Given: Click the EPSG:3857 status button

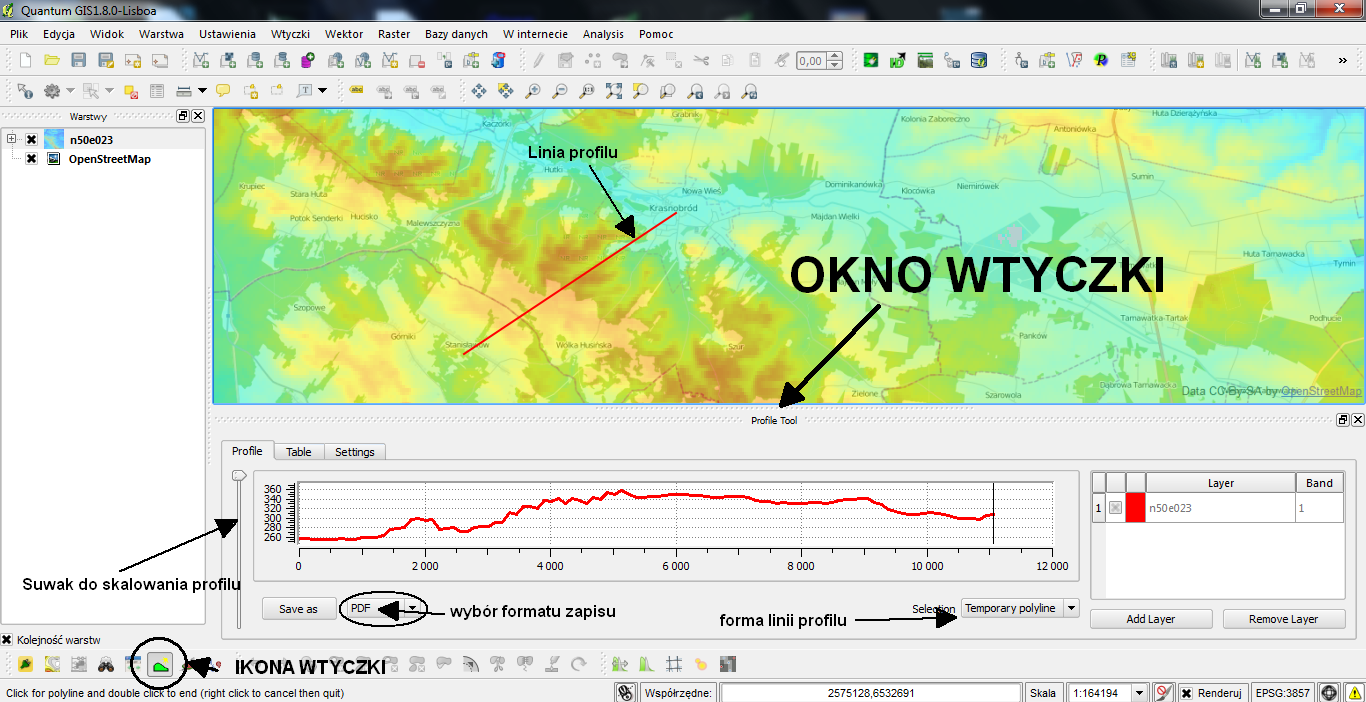Looking at the screenshot, I should (x=1282, y=692).
